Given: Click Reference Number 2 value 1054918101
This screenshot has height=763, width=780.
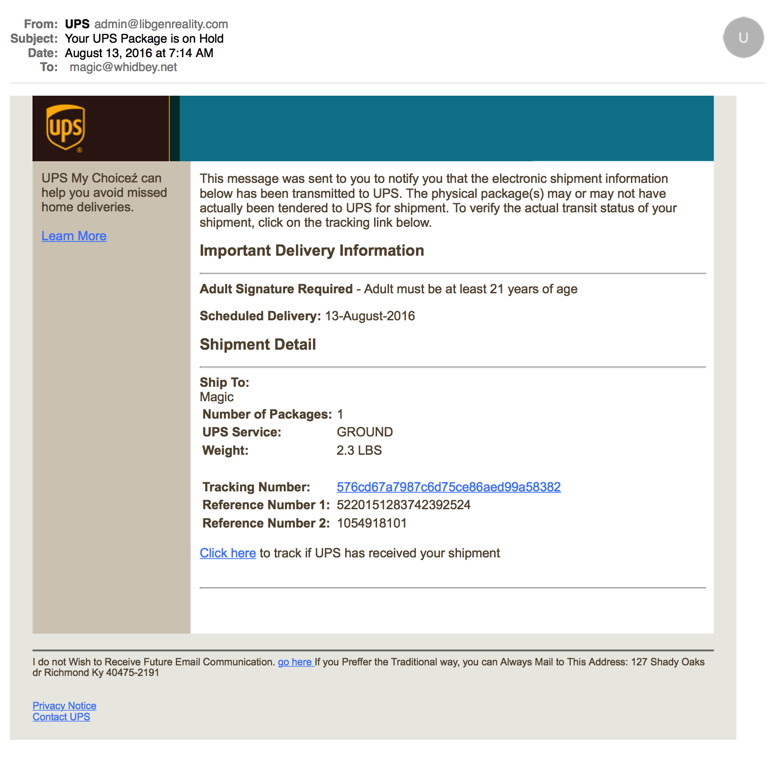Looking at the screenshot, I should point(372,523).
